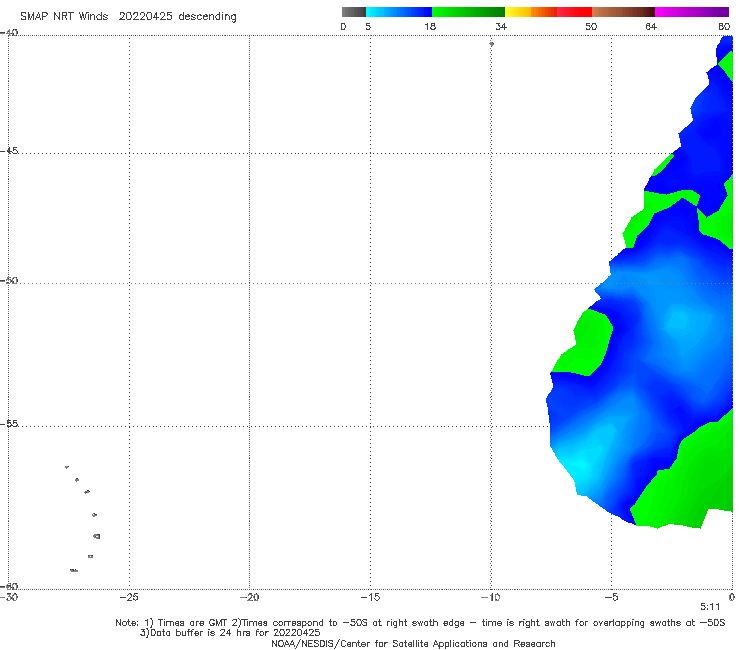Click the small island marker near -10 longitude
Image resolution: width=740 pixels, height=650 pixels.
pyautogui.click(x=491, y=44)
